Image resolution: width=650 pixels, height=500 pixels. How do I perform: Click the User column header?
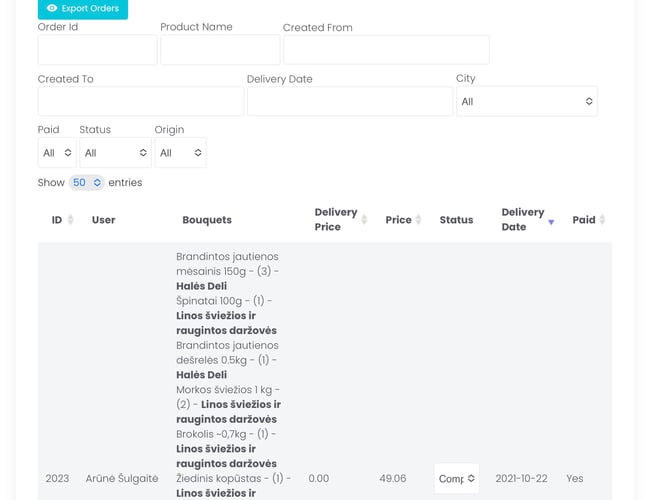103,220
